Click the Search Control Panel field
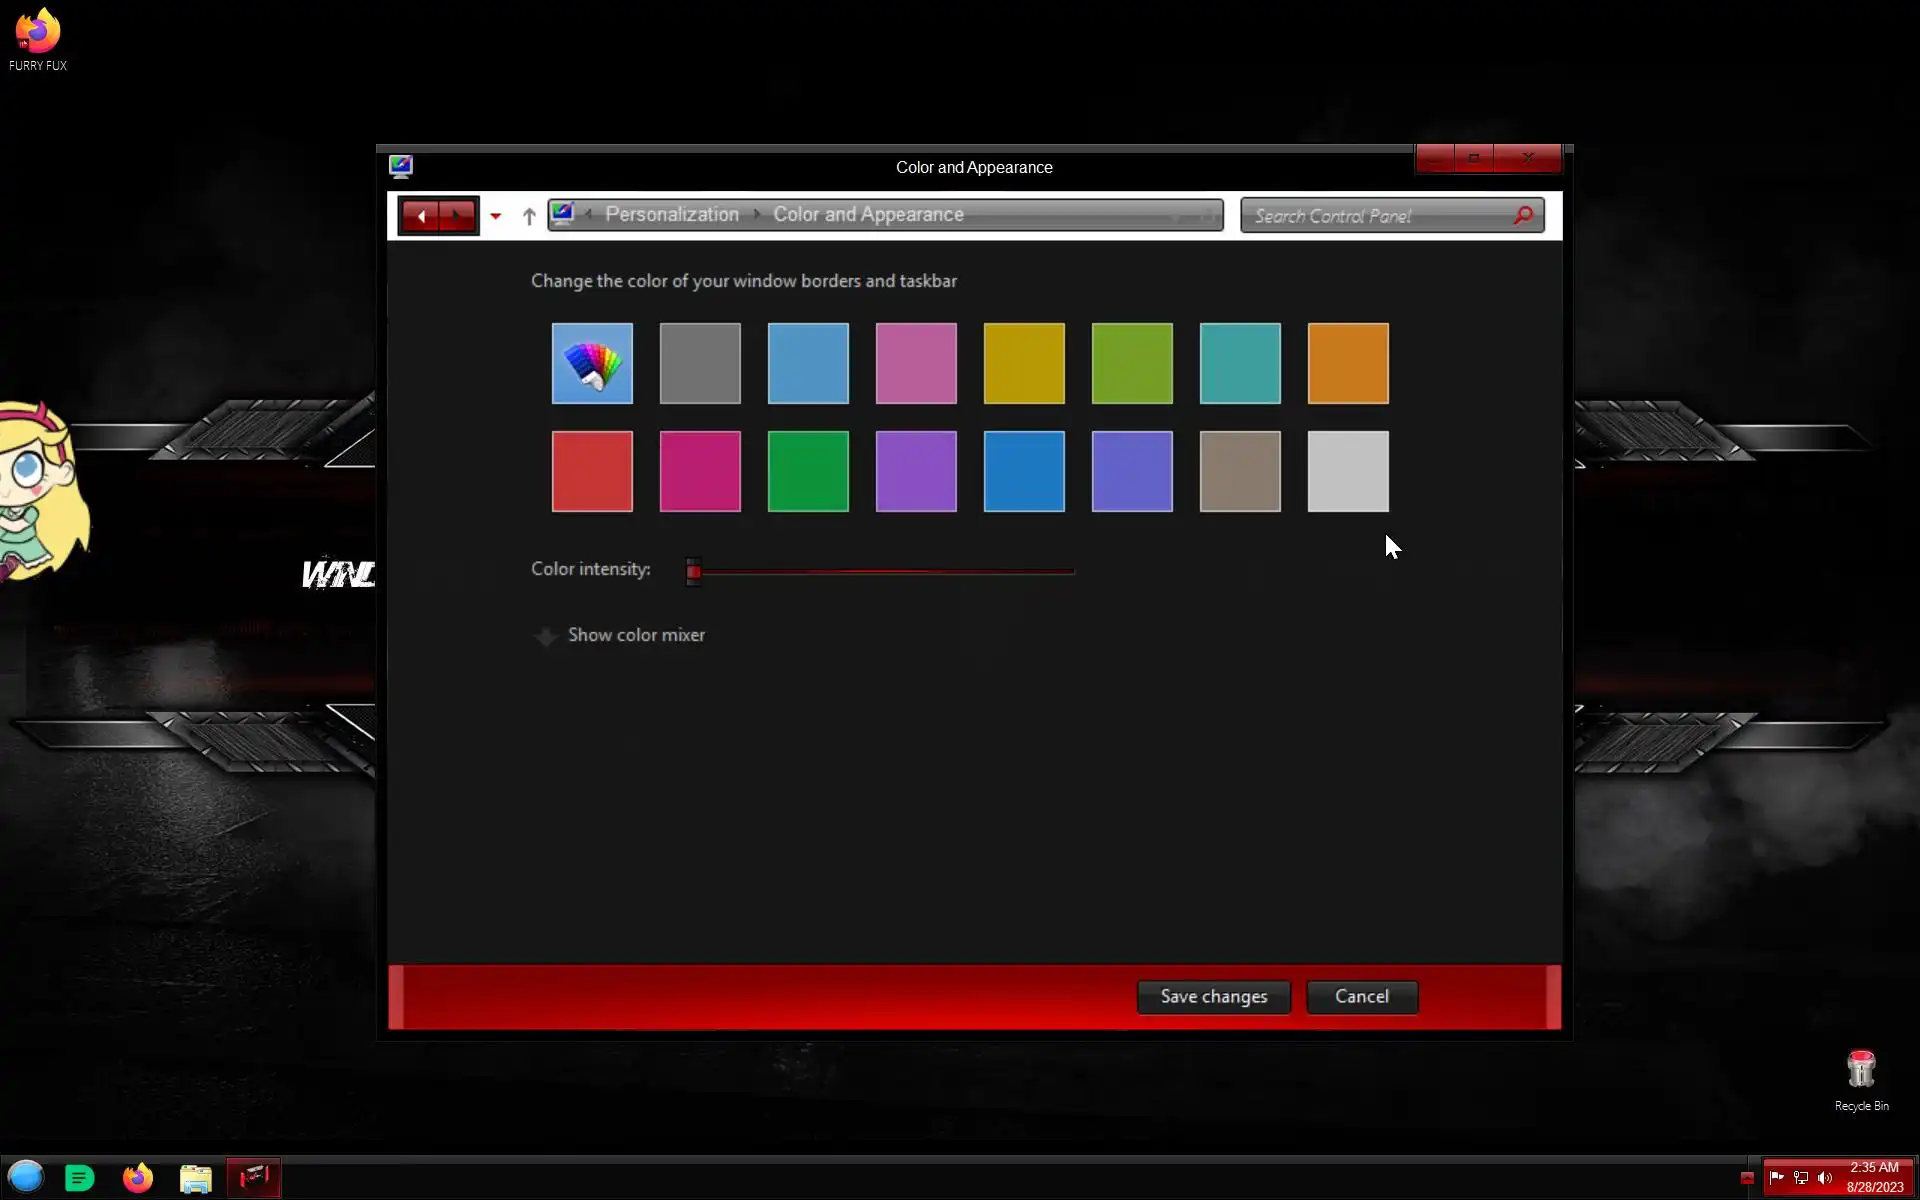 pos(1375,216)
